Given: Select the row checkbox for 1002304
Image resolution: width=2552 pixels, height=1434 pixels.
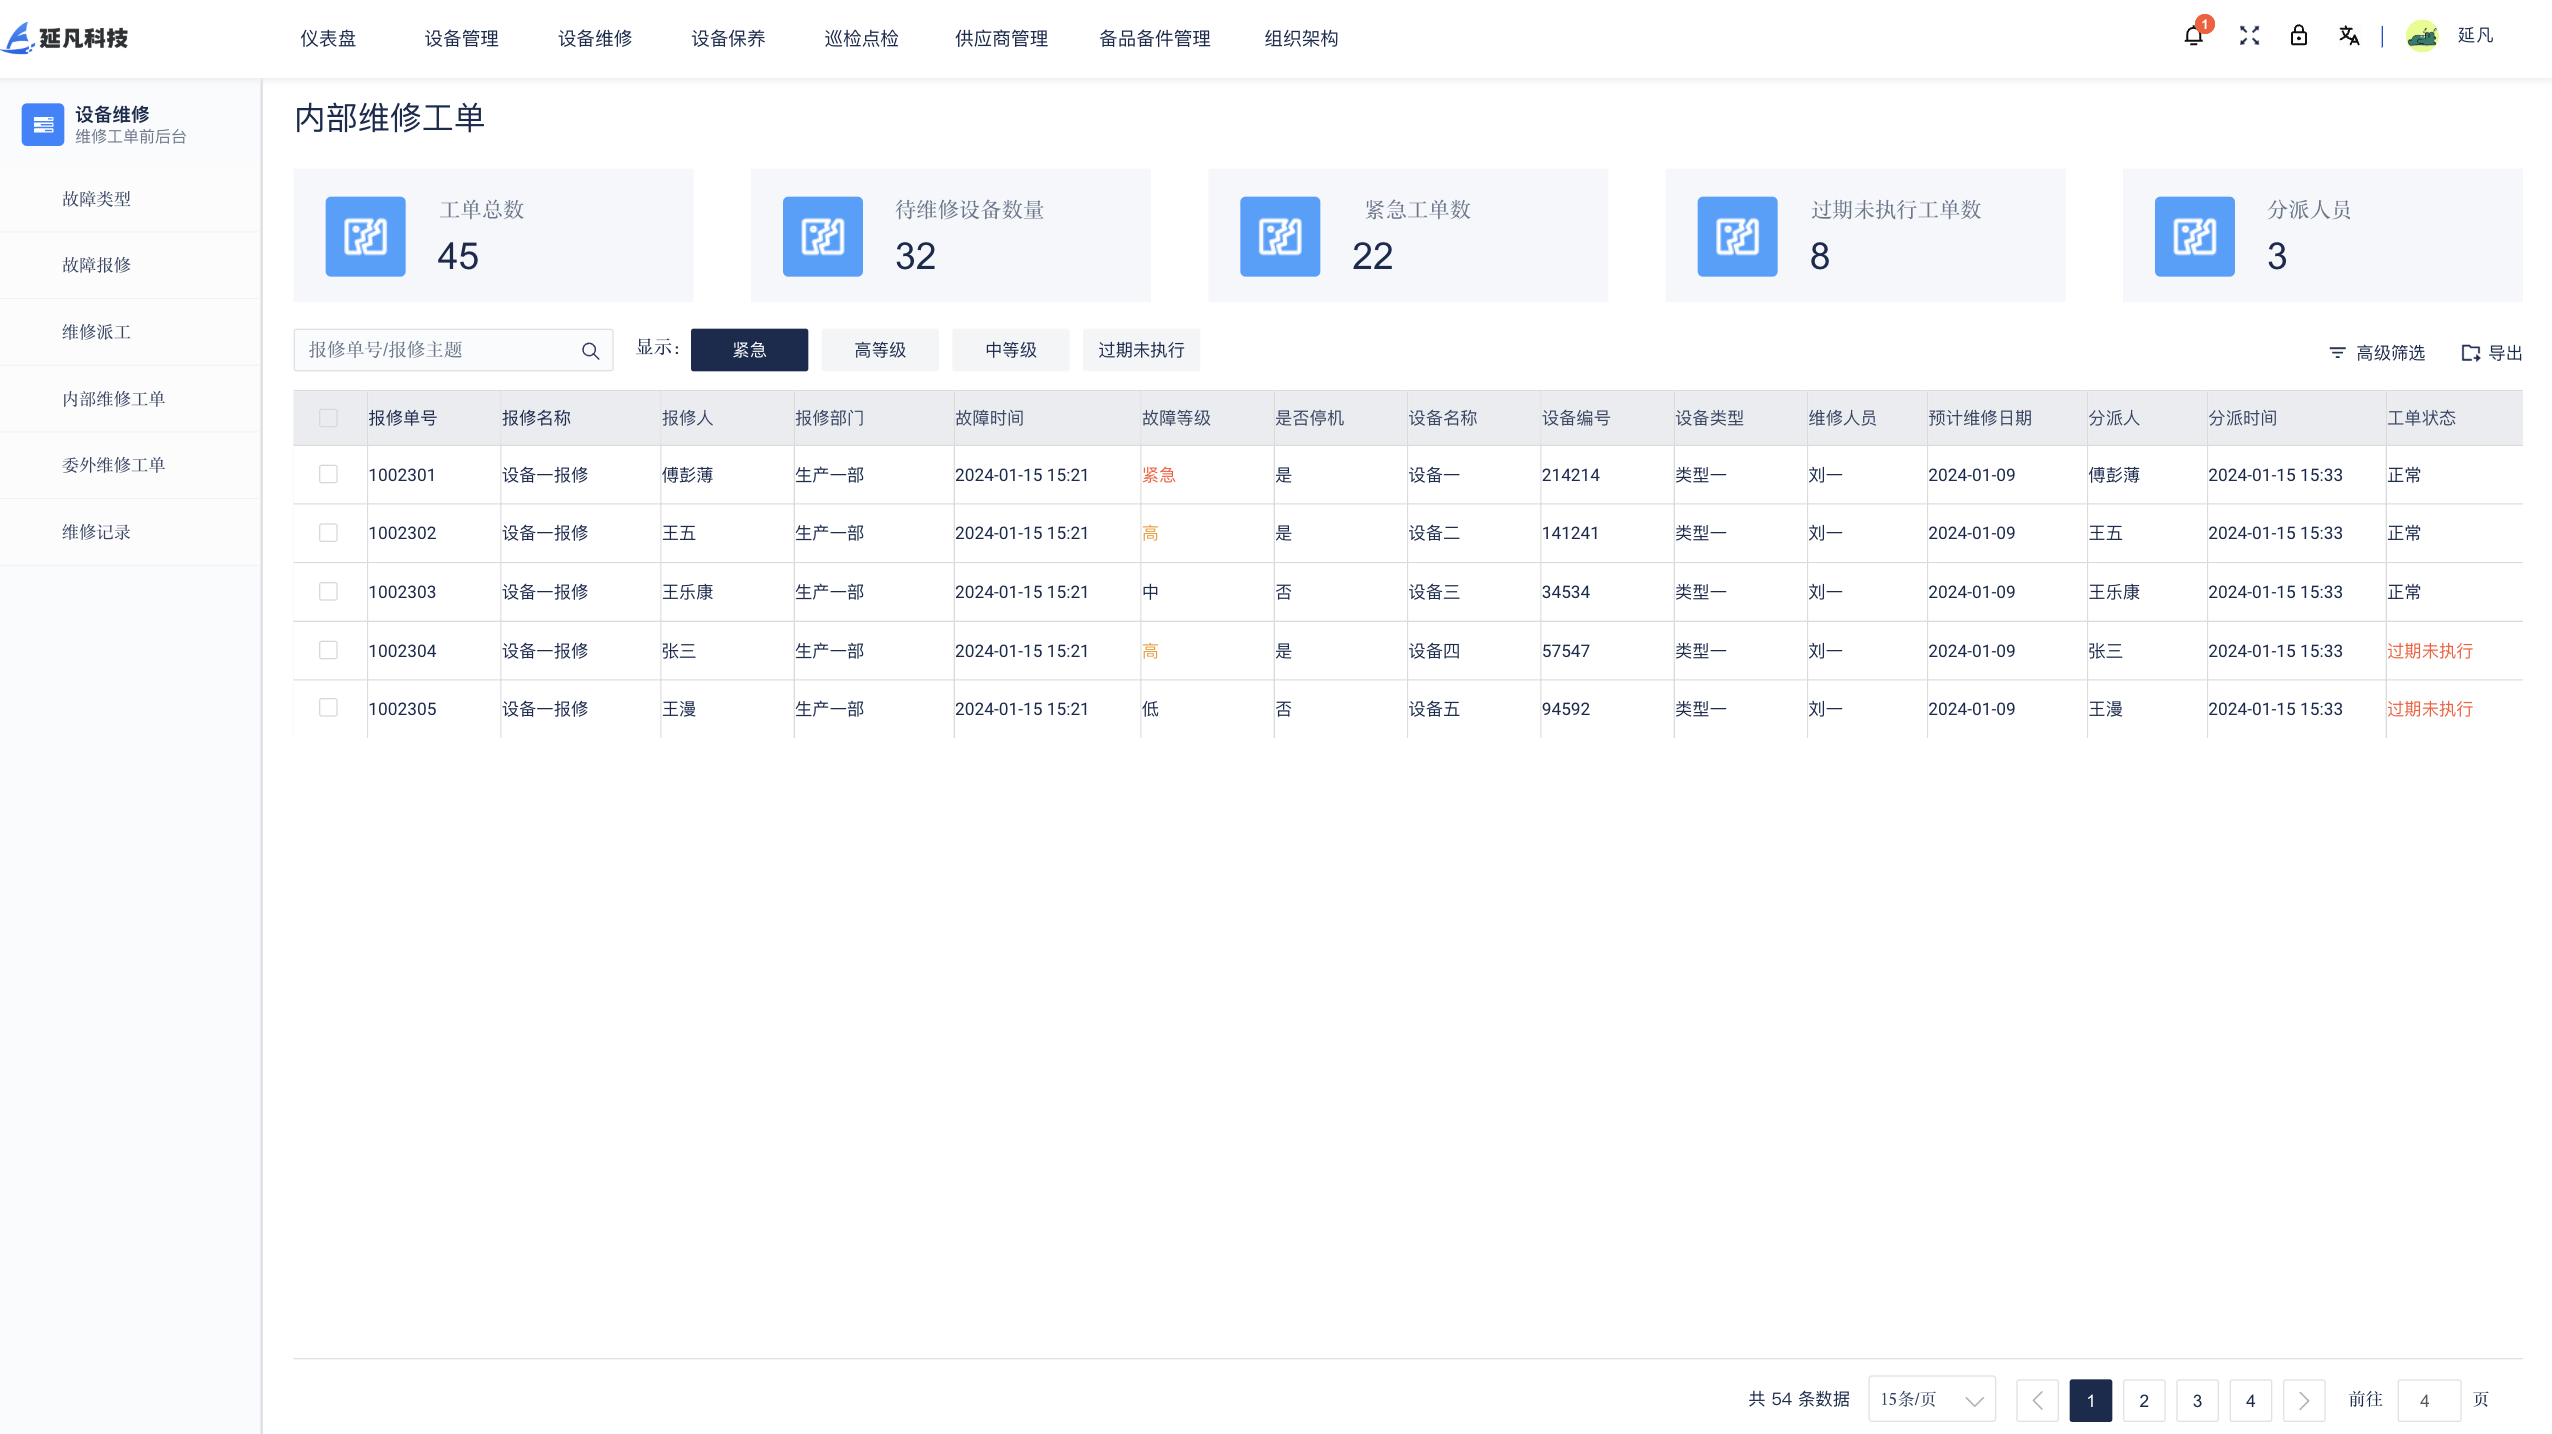Looking at the screenshot, I should 328,650.
